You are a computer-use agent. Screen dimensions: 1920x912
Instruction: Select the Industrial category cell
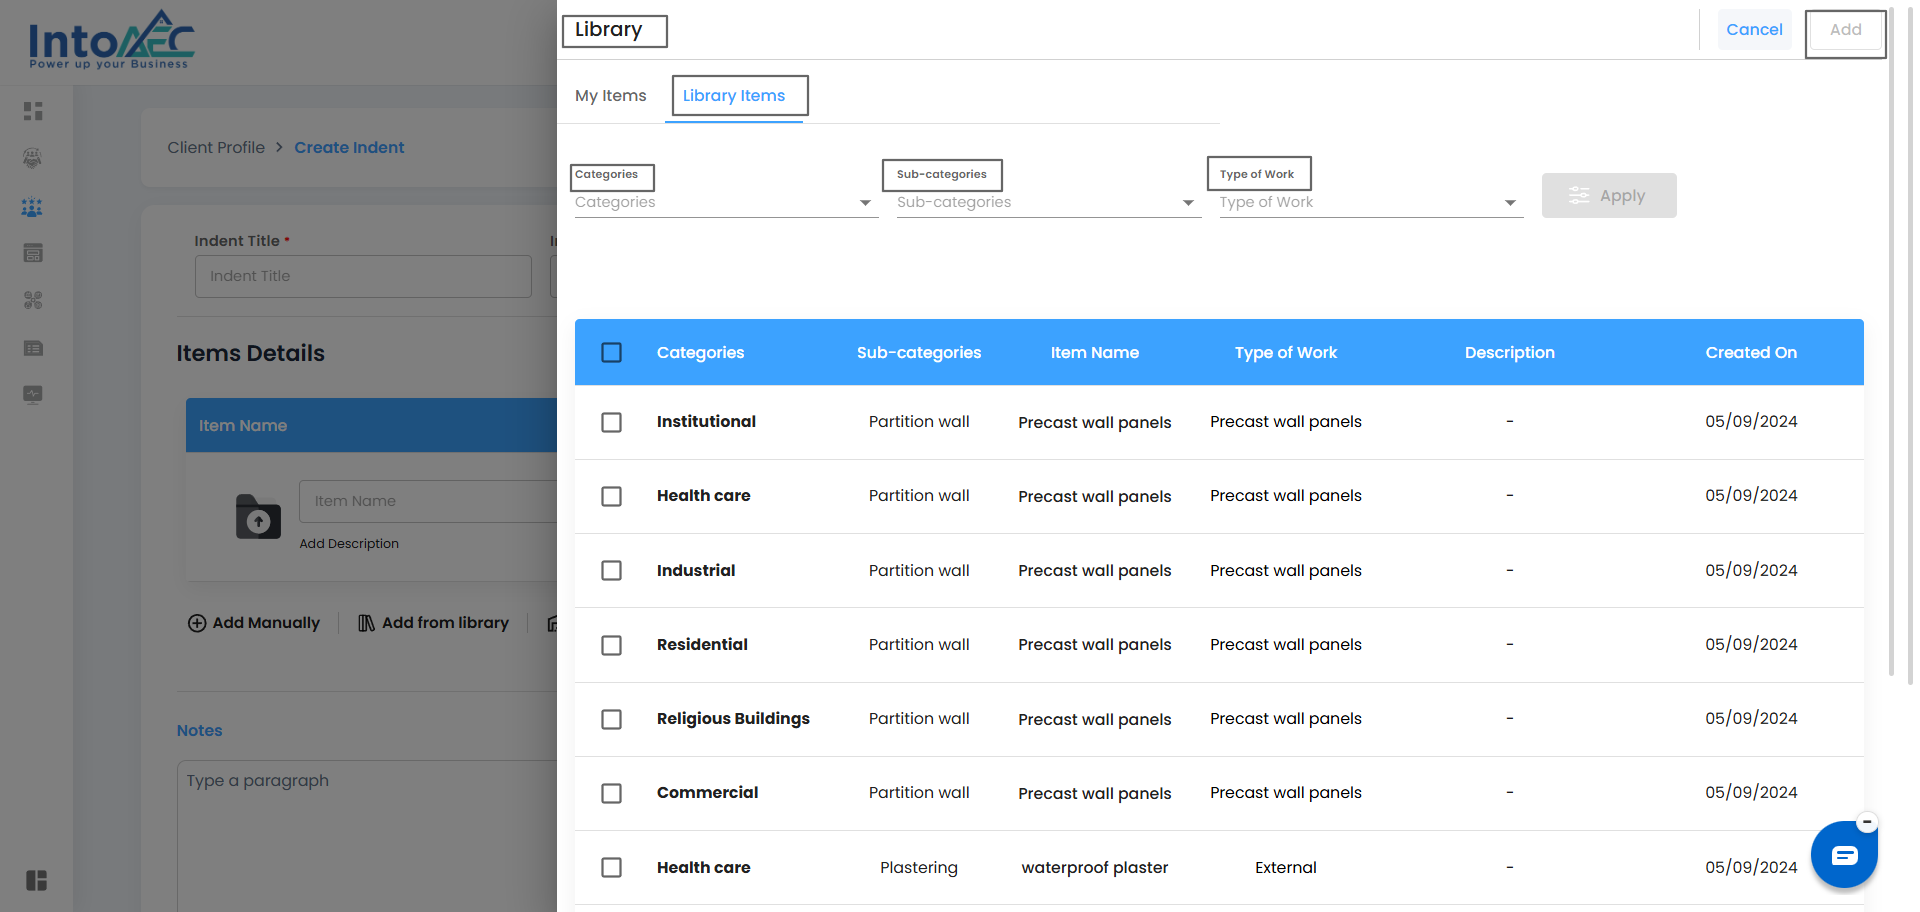pyautogui.click(x=696, y=571)
